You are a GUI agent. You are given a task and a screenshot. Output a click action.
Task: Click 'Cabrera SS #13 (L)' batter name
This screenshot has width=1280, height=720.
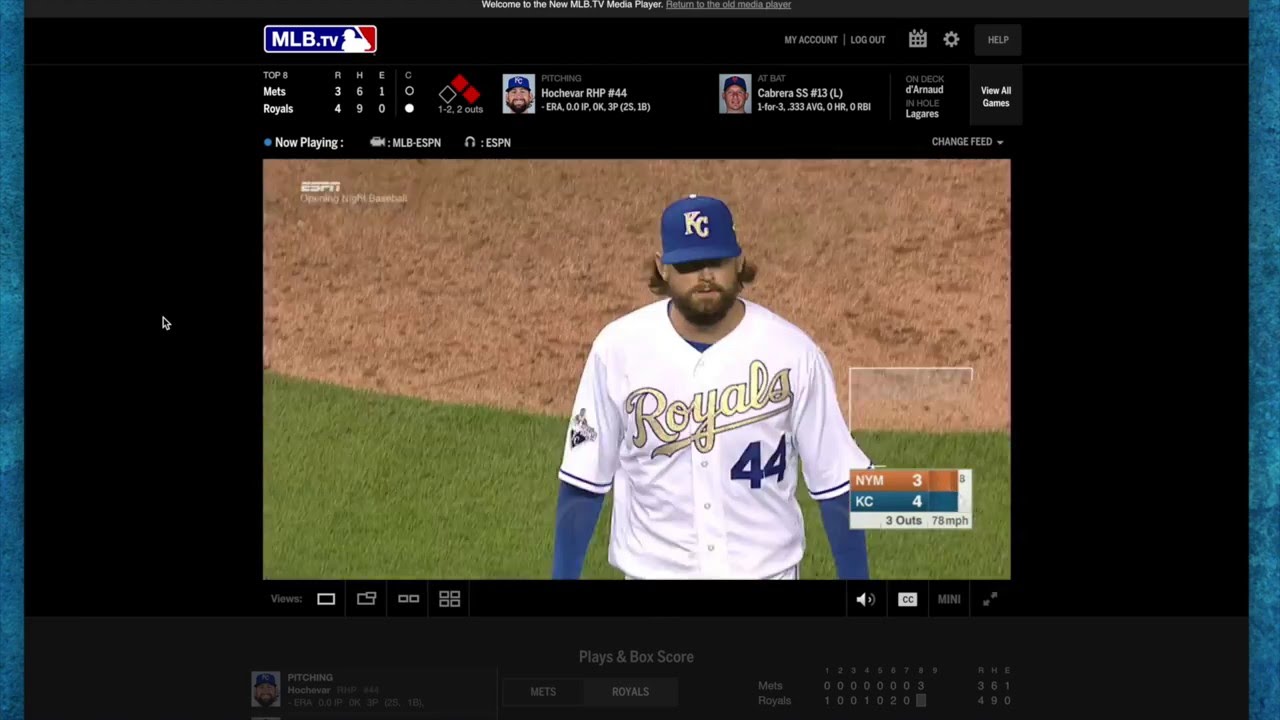[800, 93]
